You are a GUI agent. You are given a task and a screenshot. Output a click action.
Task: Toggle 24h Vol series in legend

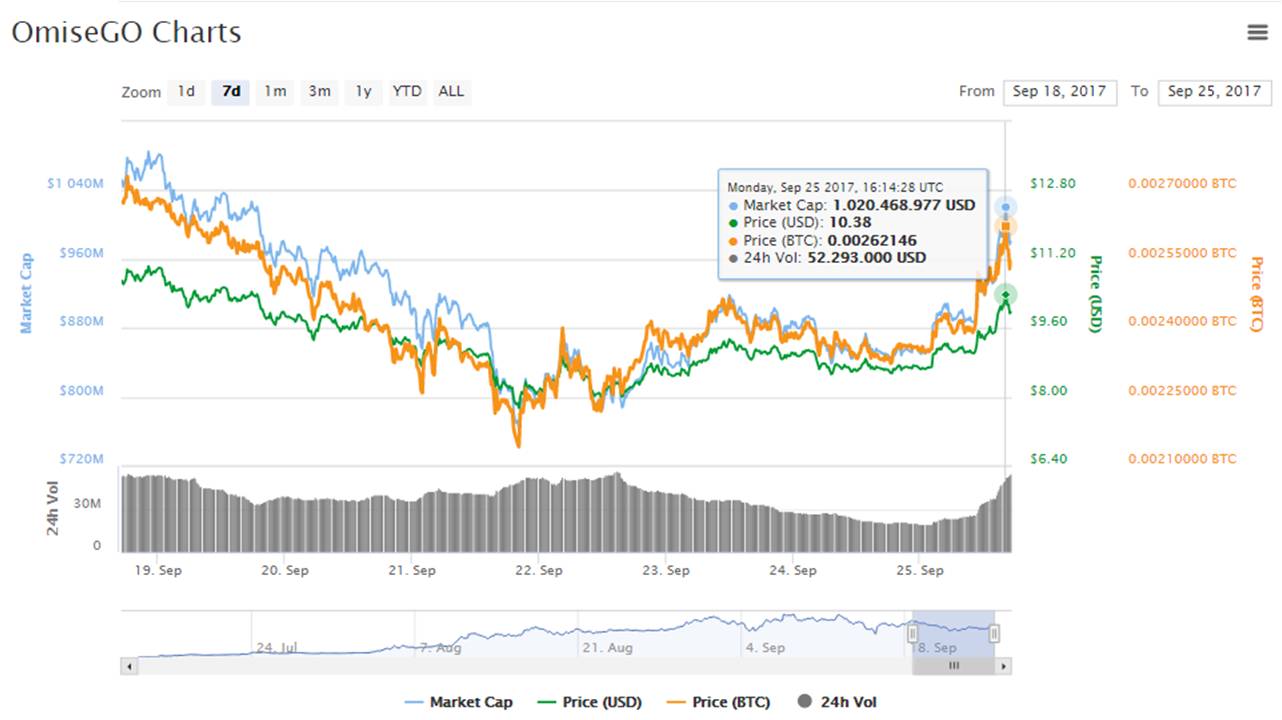coord(838,702)
